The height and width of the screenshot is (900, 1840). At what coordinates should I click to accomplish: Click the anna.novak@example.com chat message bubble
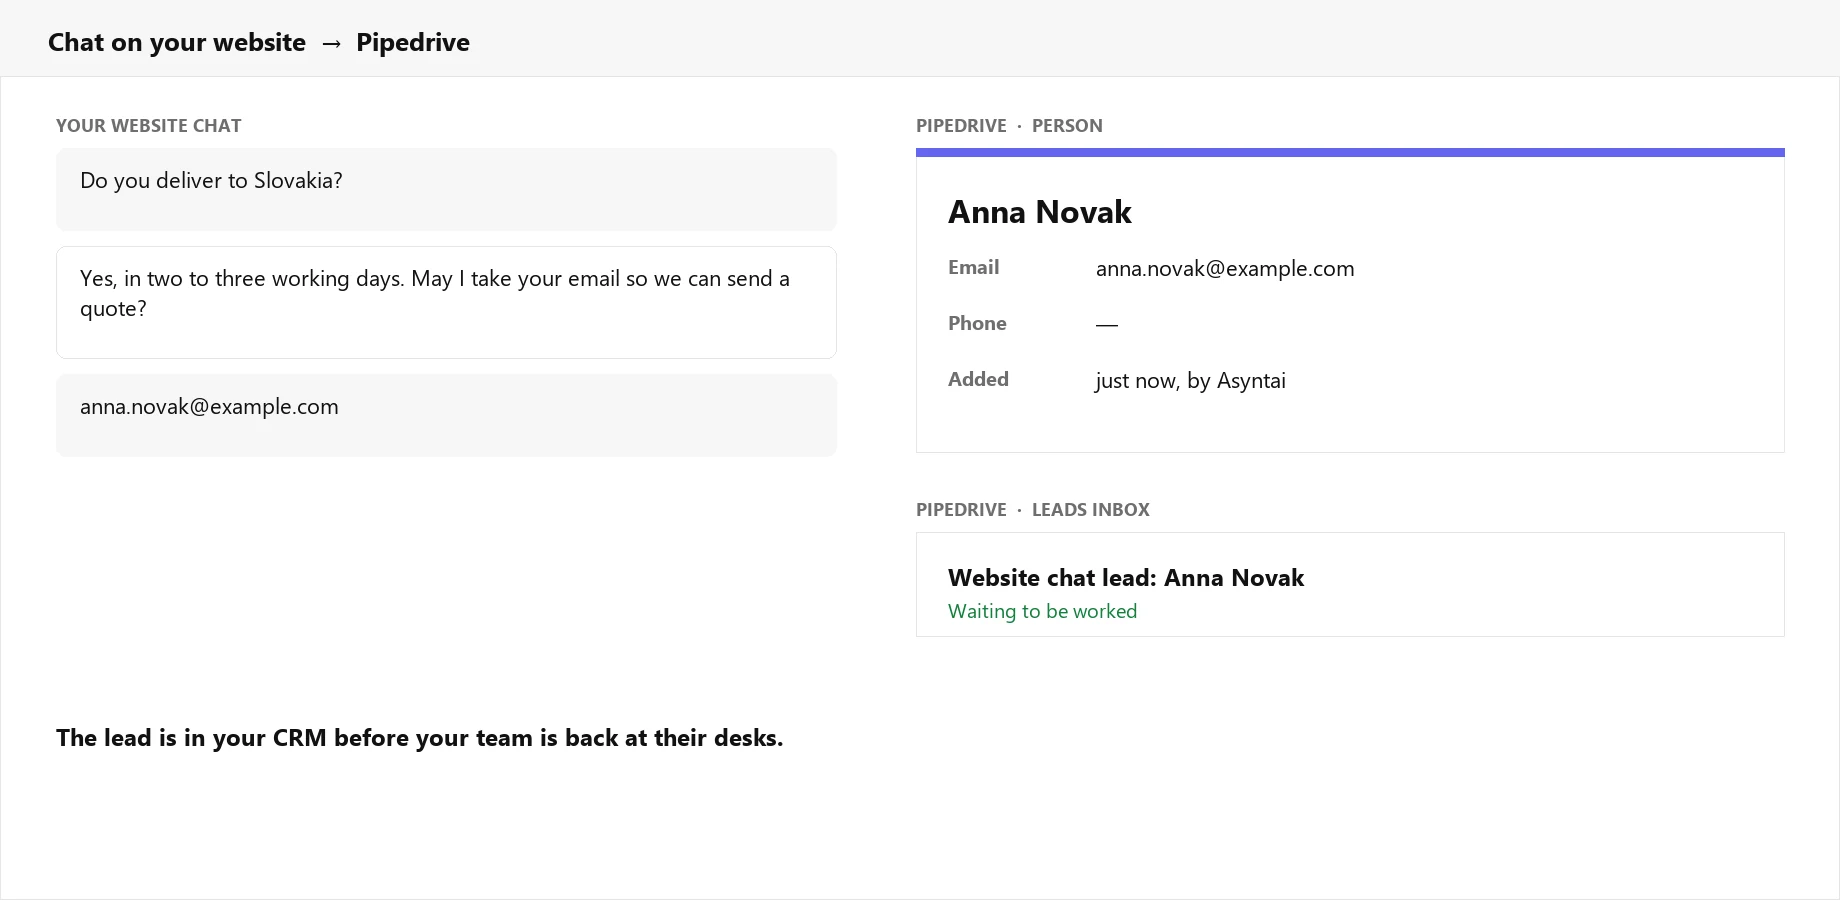tap(446, 415)
